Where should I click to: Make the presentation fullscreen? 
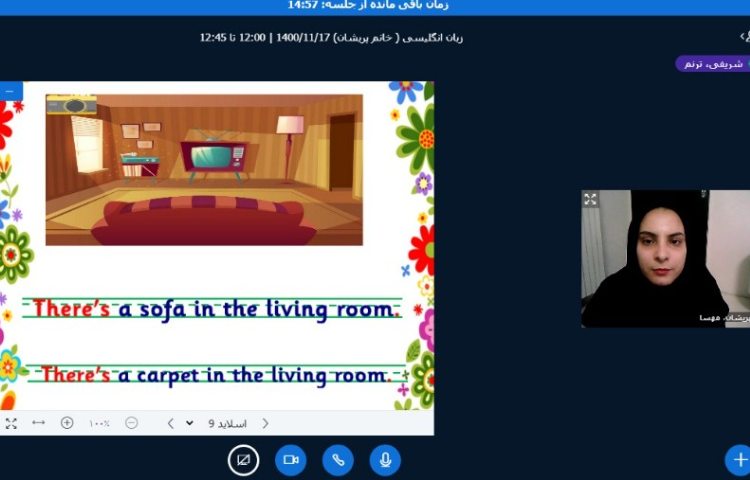[x=11, y=423]
